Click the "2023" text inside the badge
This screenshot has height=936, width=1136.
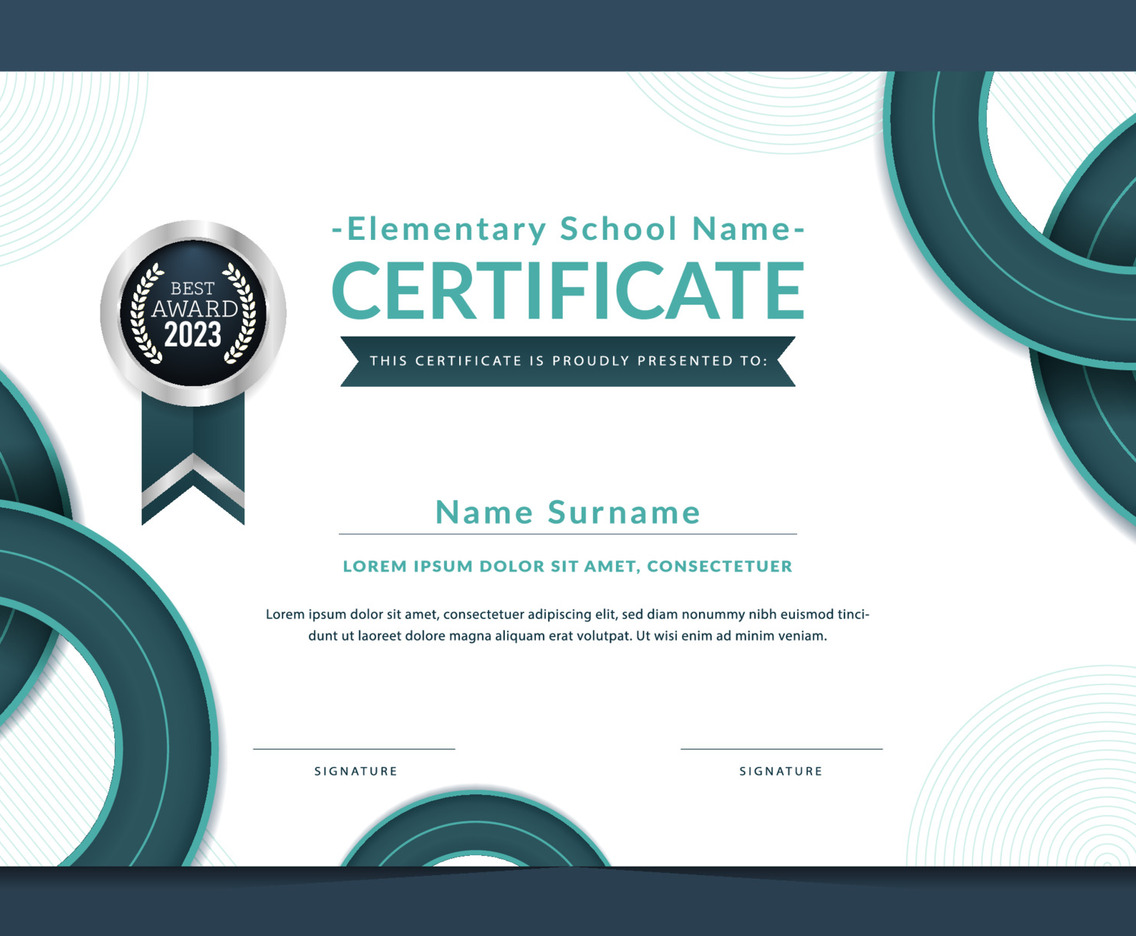click(193, 335)
